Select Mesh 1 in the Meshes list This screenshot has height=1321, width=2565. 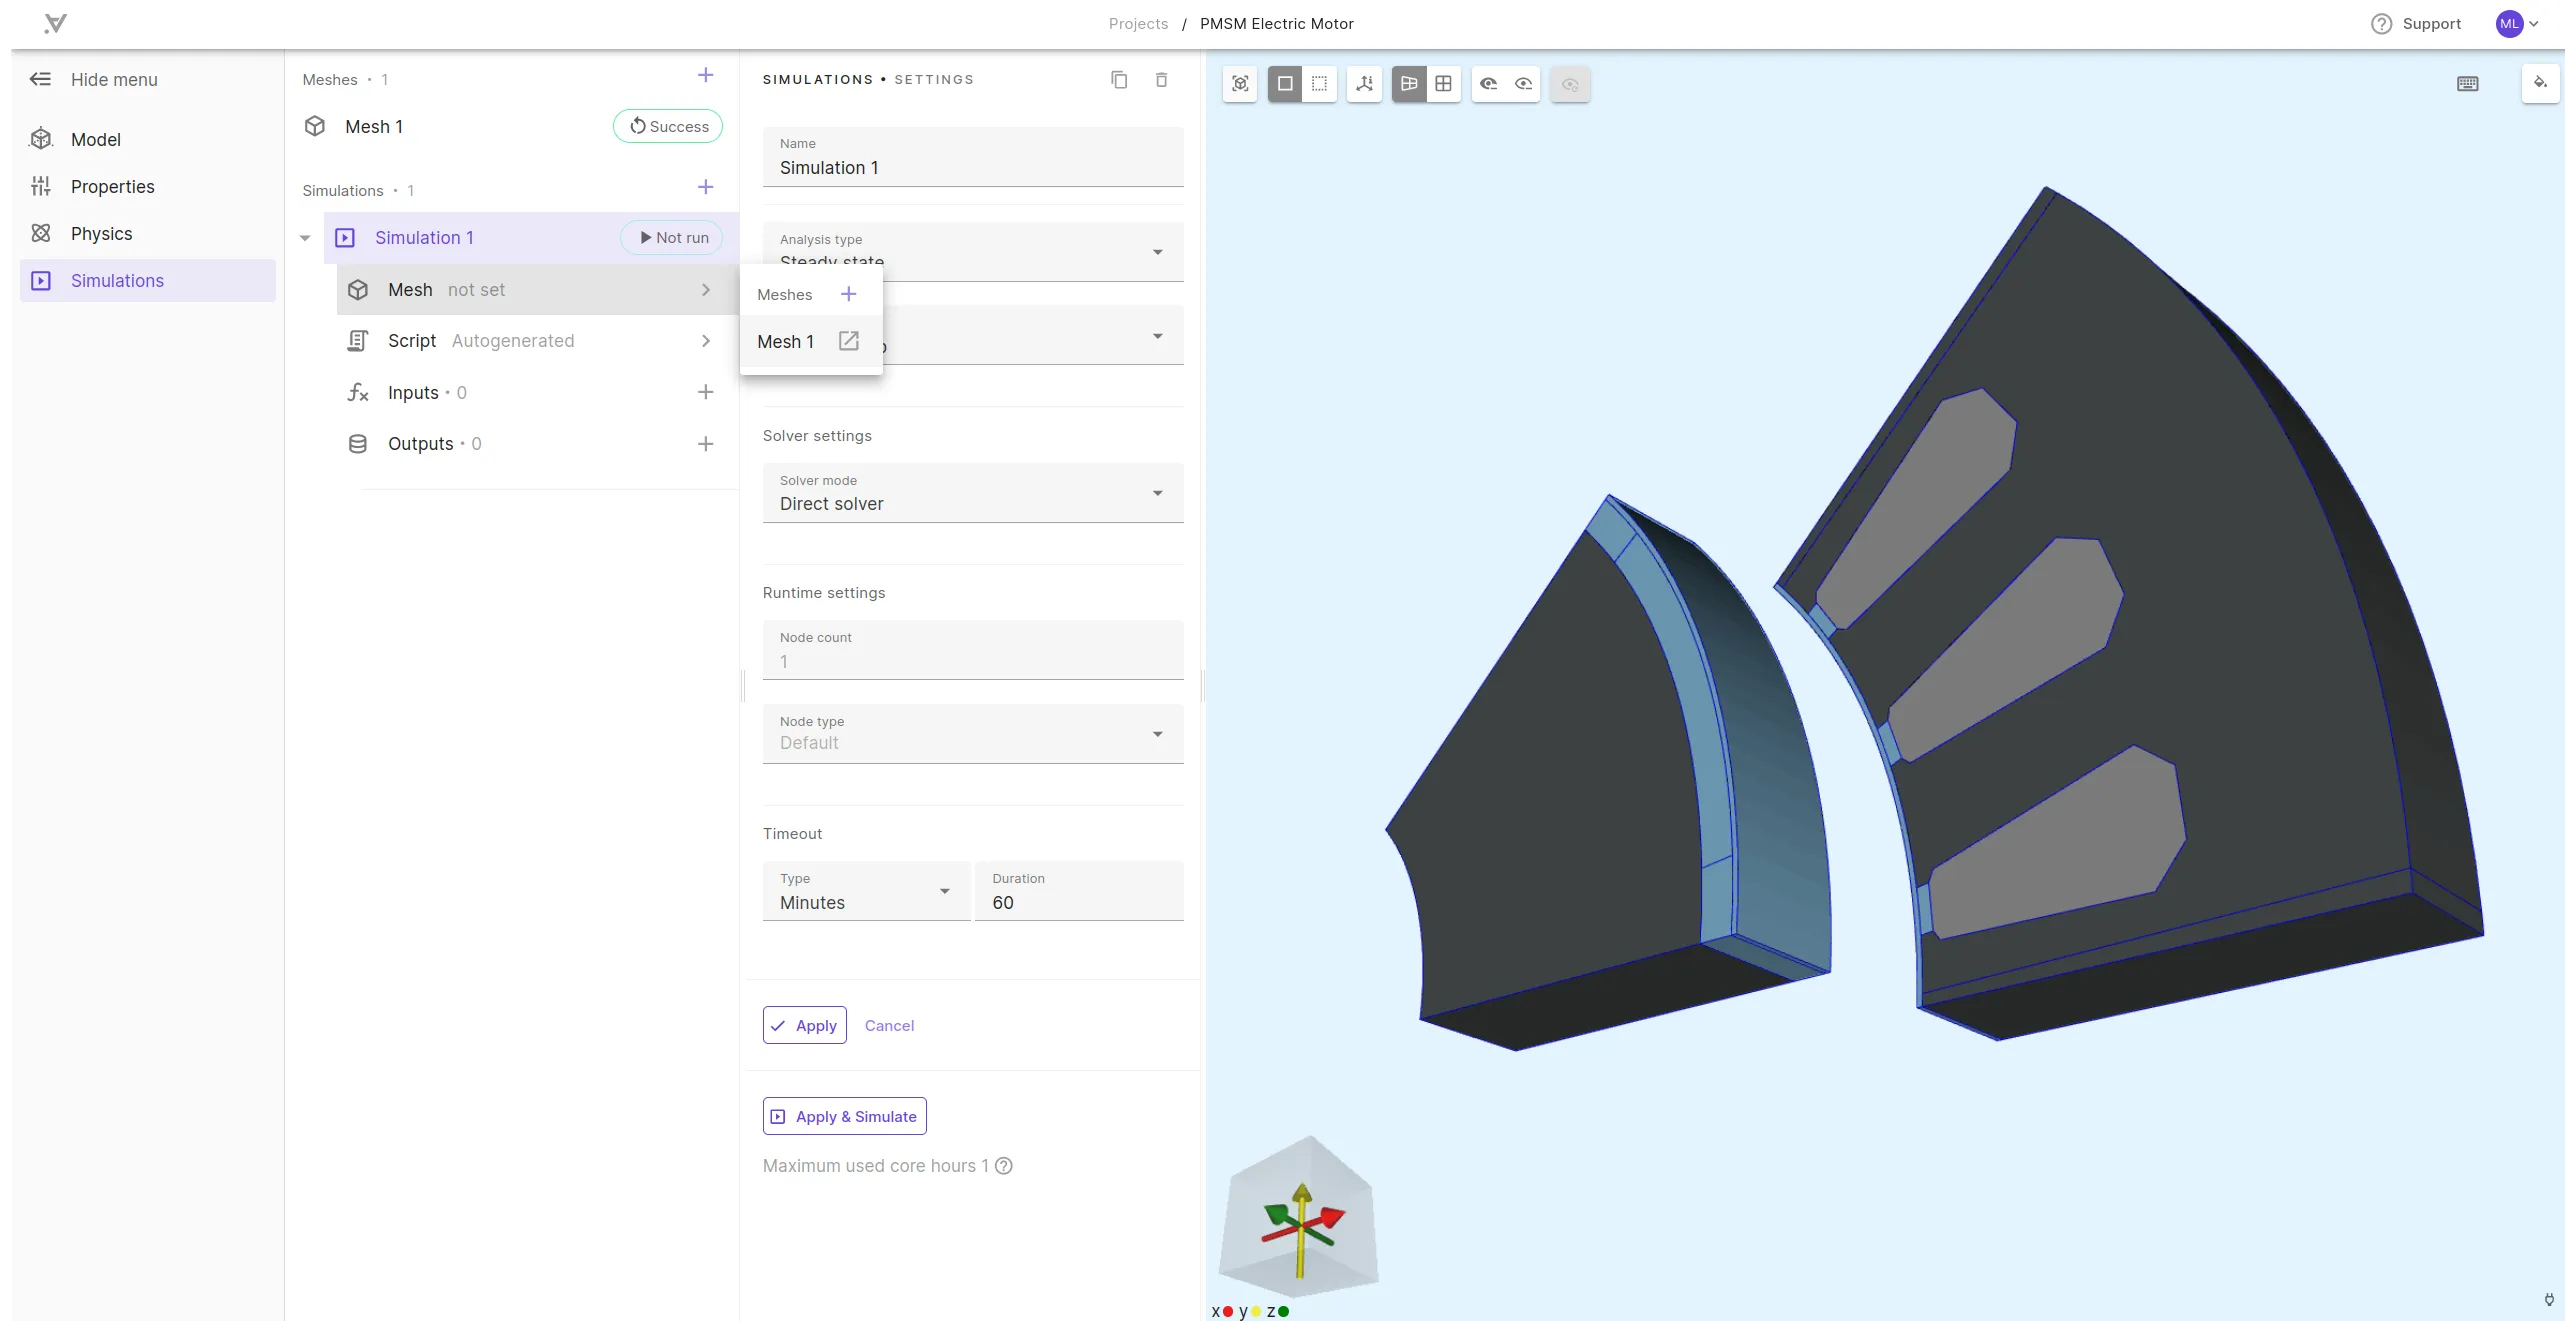pos(374,126)
